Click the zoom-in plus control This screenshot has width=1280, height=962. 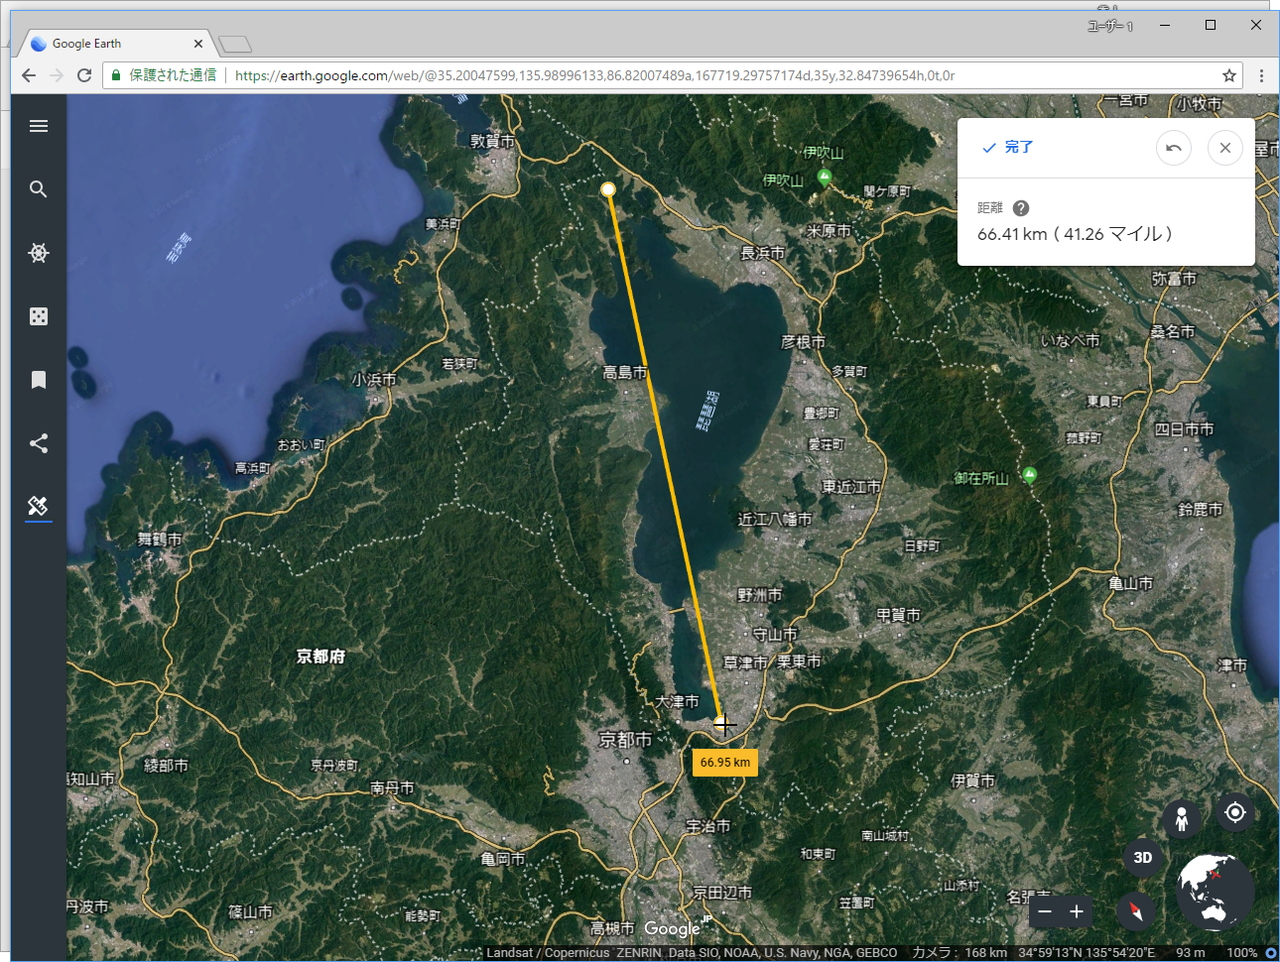coord(1076,912)
